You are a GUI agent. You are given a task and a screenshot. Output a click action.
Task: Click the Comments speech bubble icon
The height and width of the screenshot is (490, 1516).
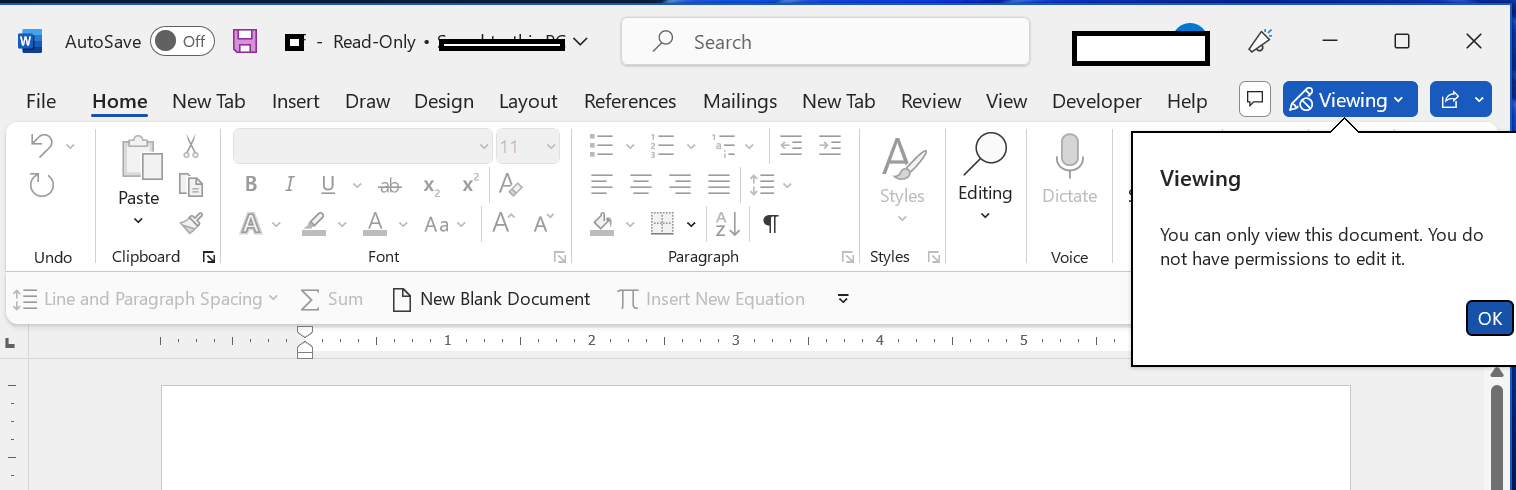coord(1255,100)
